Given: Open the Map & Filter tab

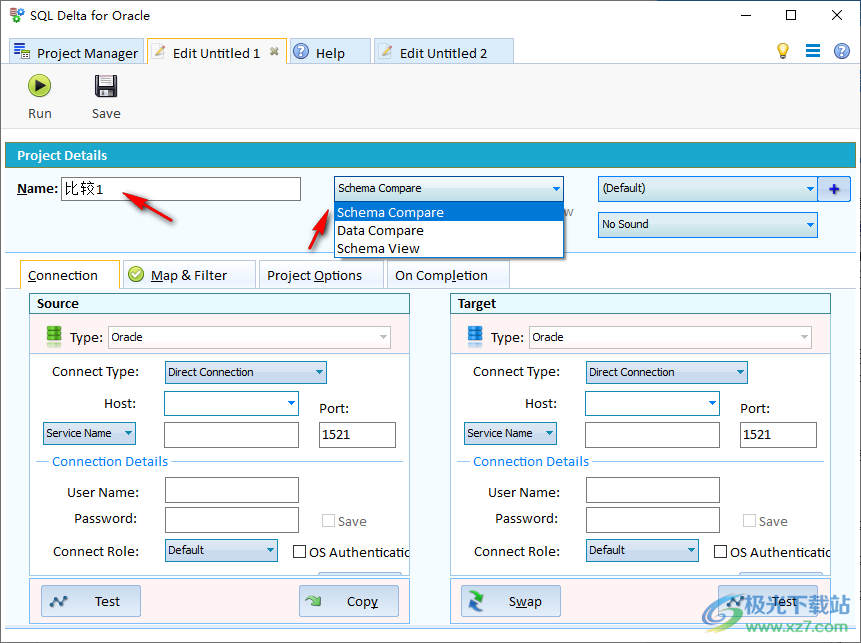Looking at the screenshot, I should point(189,275).
